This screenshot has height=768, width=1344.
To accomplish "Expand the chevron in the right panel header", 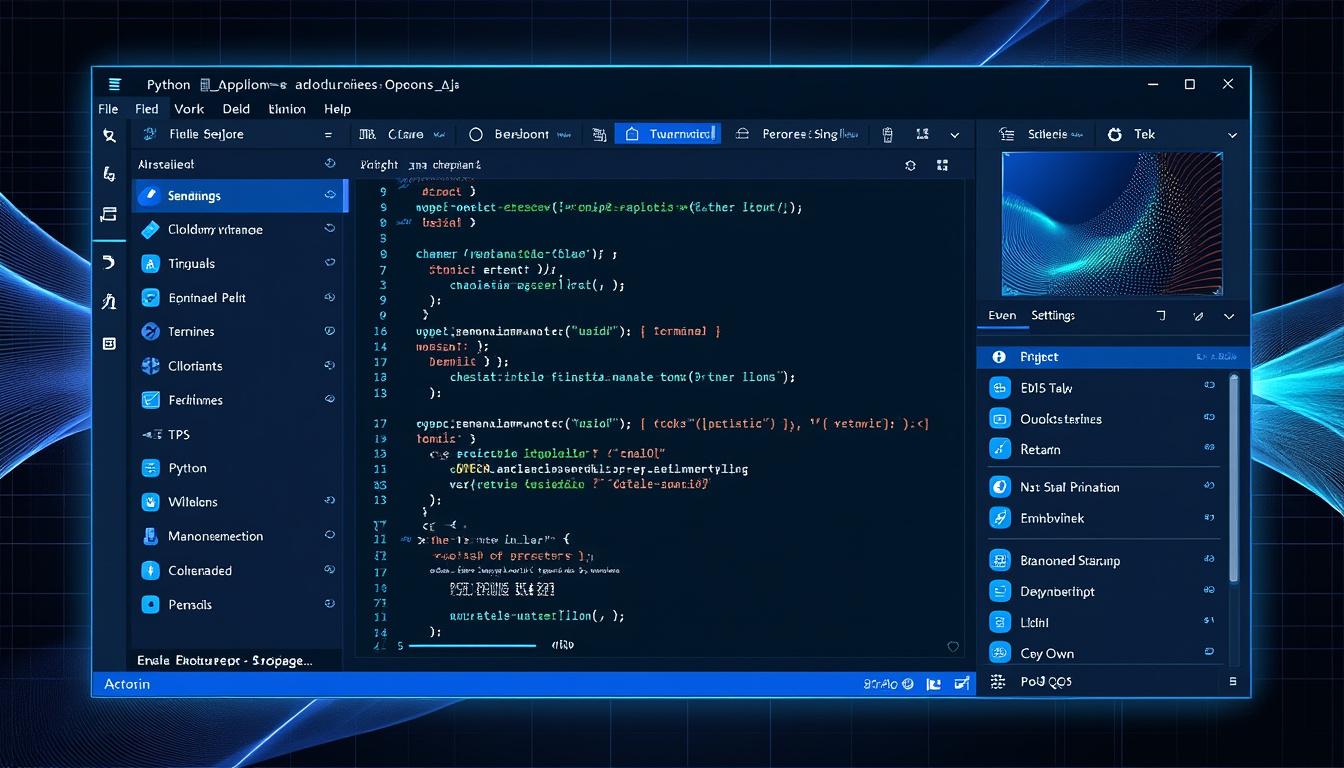I will (x=1229, y=316).
